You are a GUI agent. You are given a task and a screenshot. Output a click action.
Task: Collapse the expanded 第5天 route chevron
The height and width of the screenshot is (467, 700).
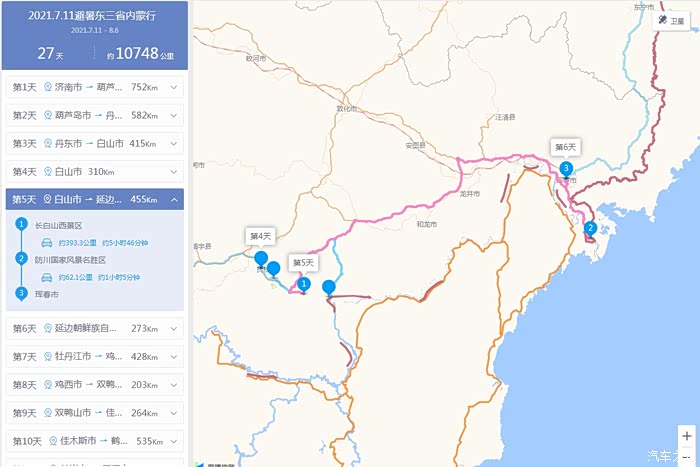pos(174,199)
